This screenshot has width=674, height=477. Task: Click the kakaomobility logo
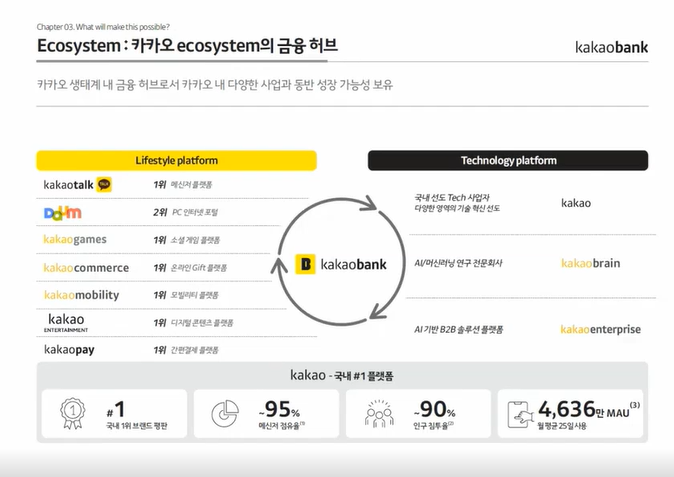pyautogui.click(x=81, y=295)
